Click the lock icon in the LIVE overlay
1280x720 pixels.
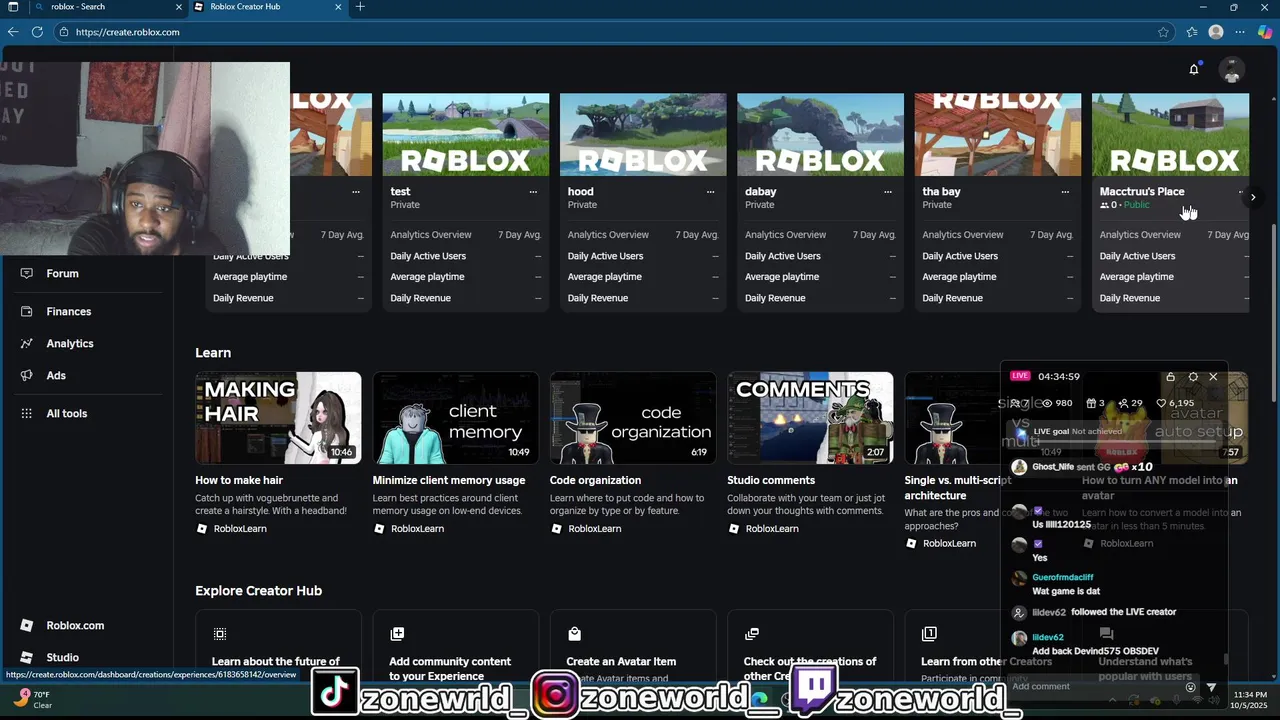pyautogui.click(x=1170, y=377)
